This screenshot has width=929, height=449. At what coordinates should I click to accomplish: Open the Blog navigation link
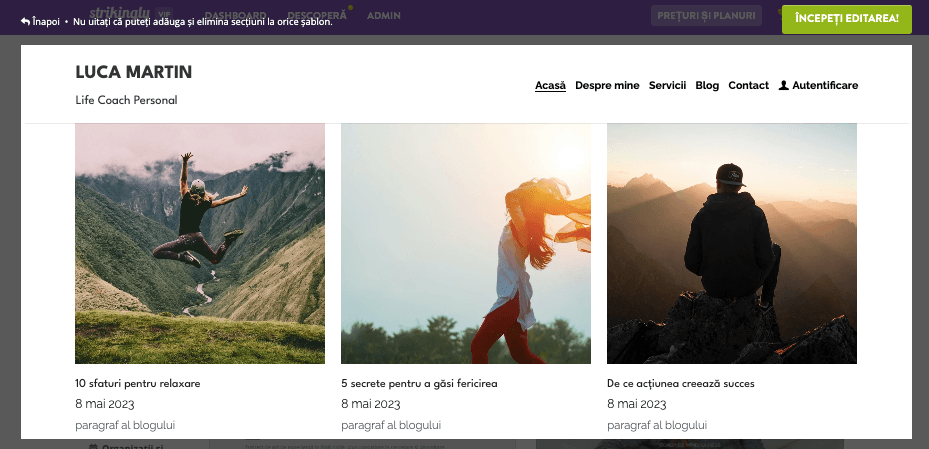[x=707, y=85]
